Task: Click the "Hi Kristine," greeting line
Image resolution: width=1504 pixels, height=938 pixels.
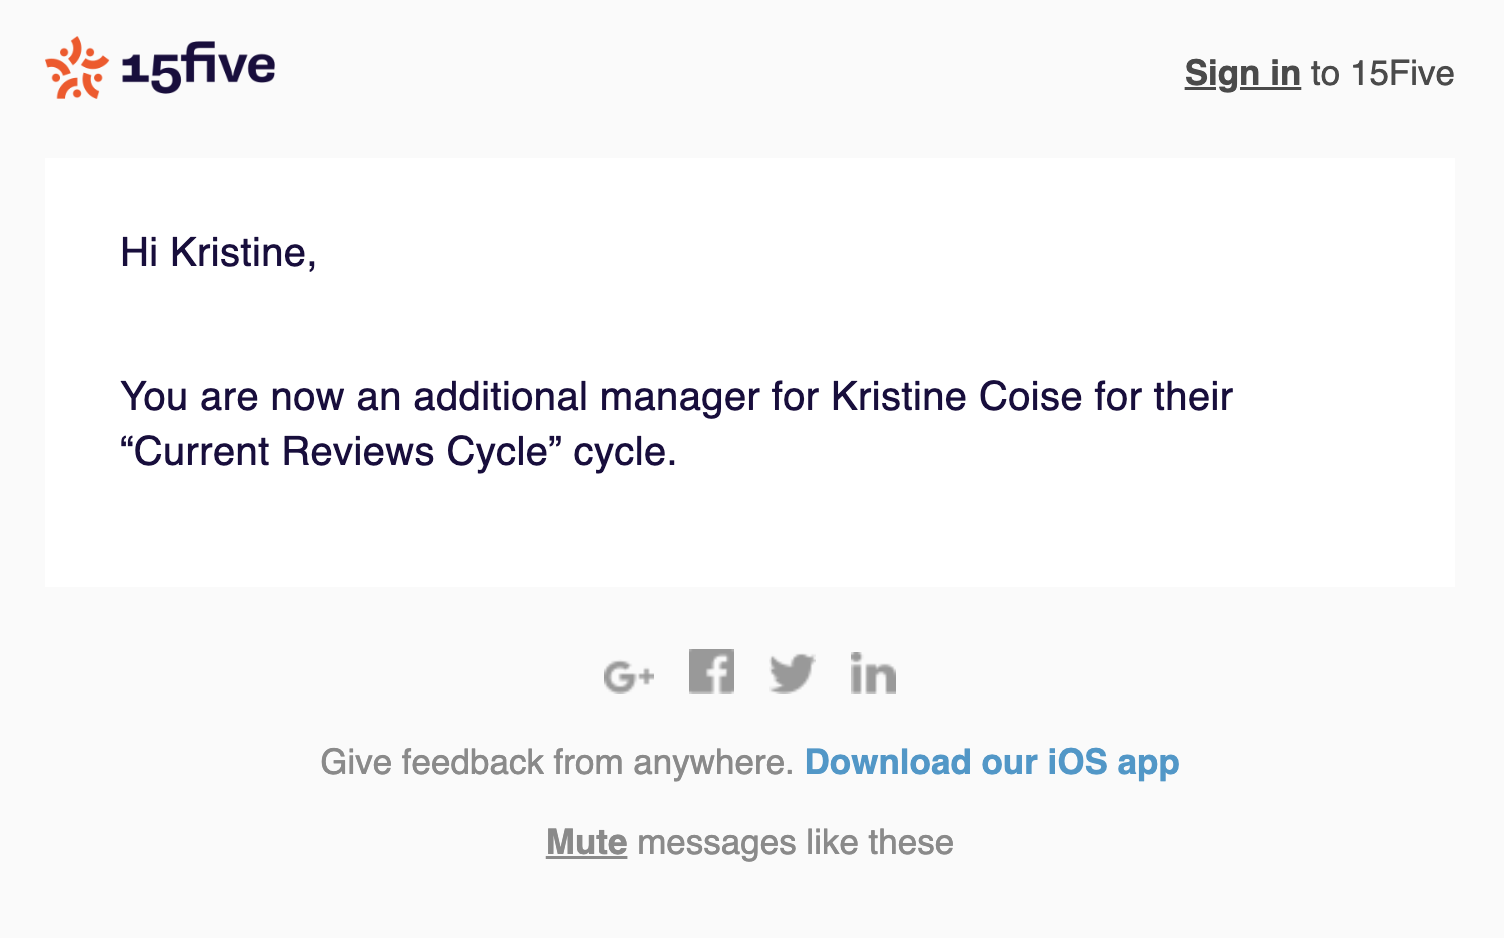Action: [218, 252]
